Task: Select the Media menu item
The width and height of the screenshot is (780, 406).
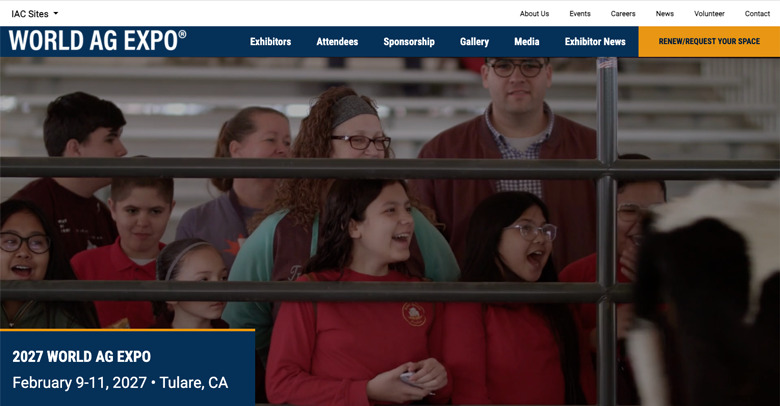Action: coord(527,42)
